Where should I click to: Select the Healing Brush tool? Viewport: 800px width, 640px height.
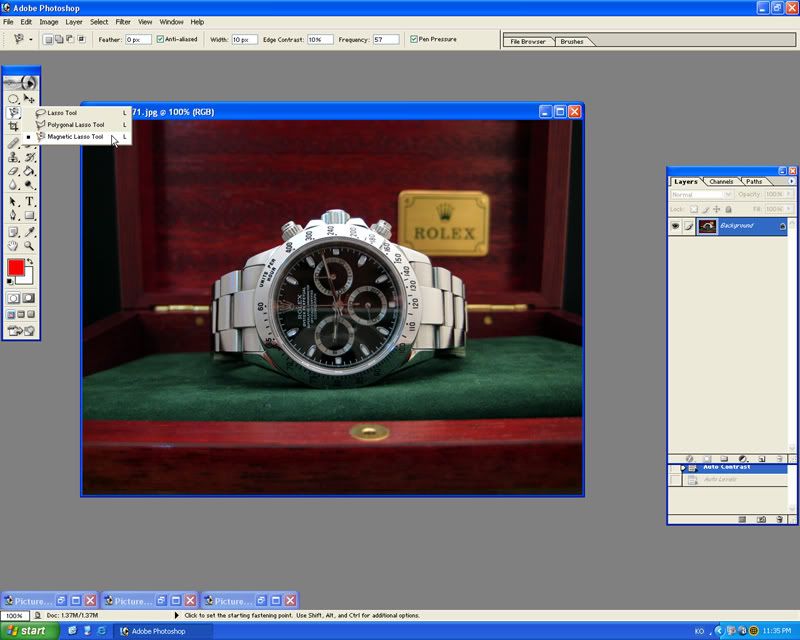(x=13, y=143)
